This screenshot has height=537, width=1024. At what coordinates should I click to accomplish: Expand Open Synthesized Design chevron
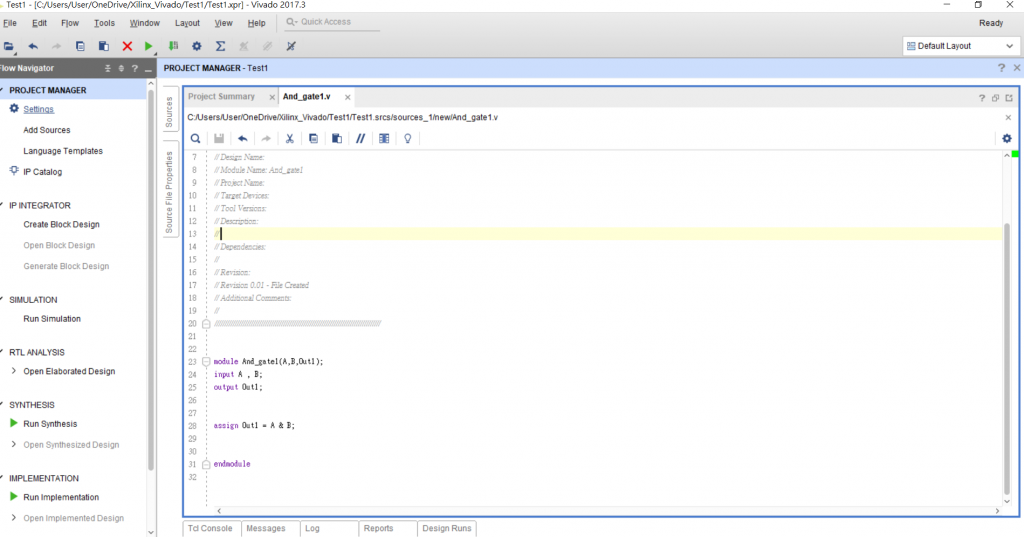coord(14,444)
